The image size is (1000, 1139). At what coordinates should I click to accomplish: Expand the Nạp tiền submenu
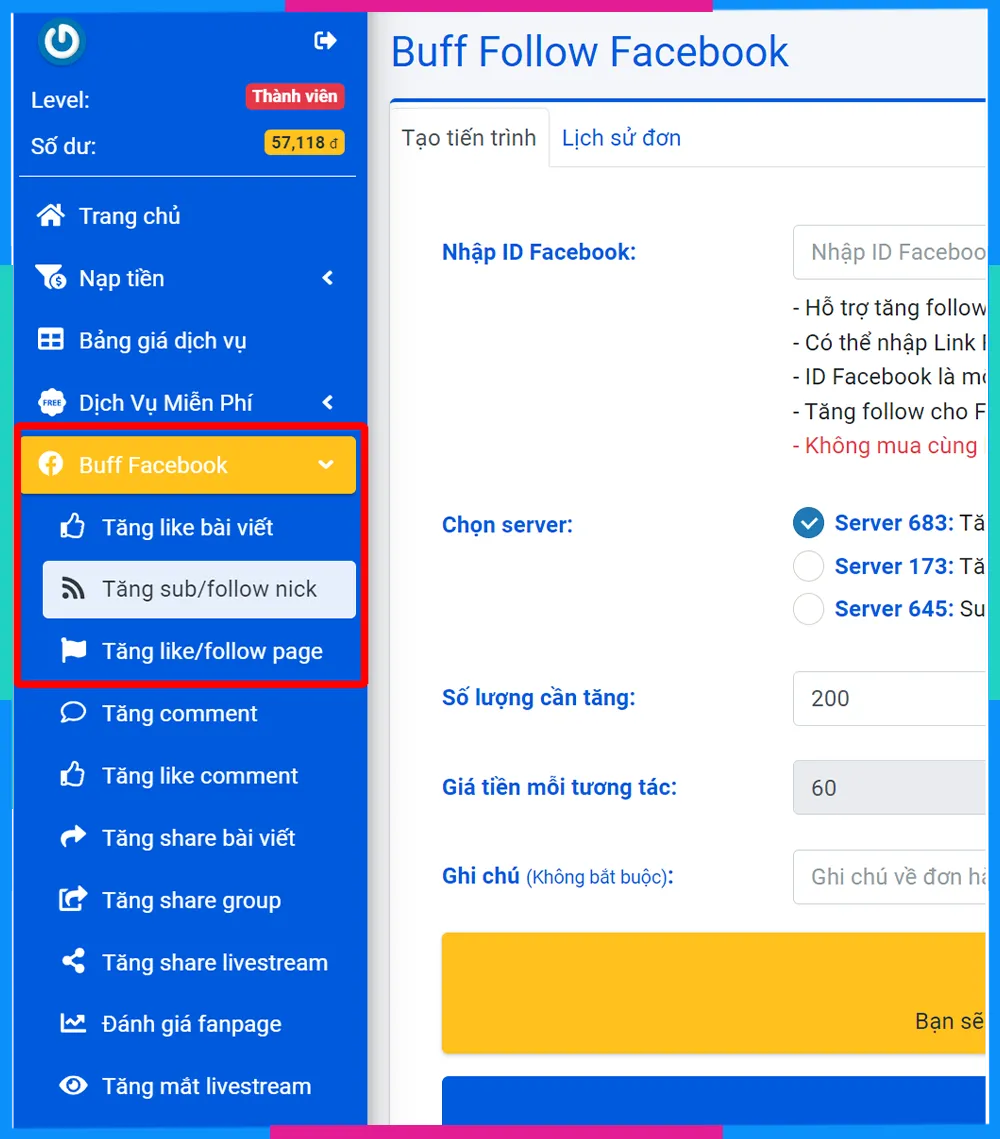(327, 278)
